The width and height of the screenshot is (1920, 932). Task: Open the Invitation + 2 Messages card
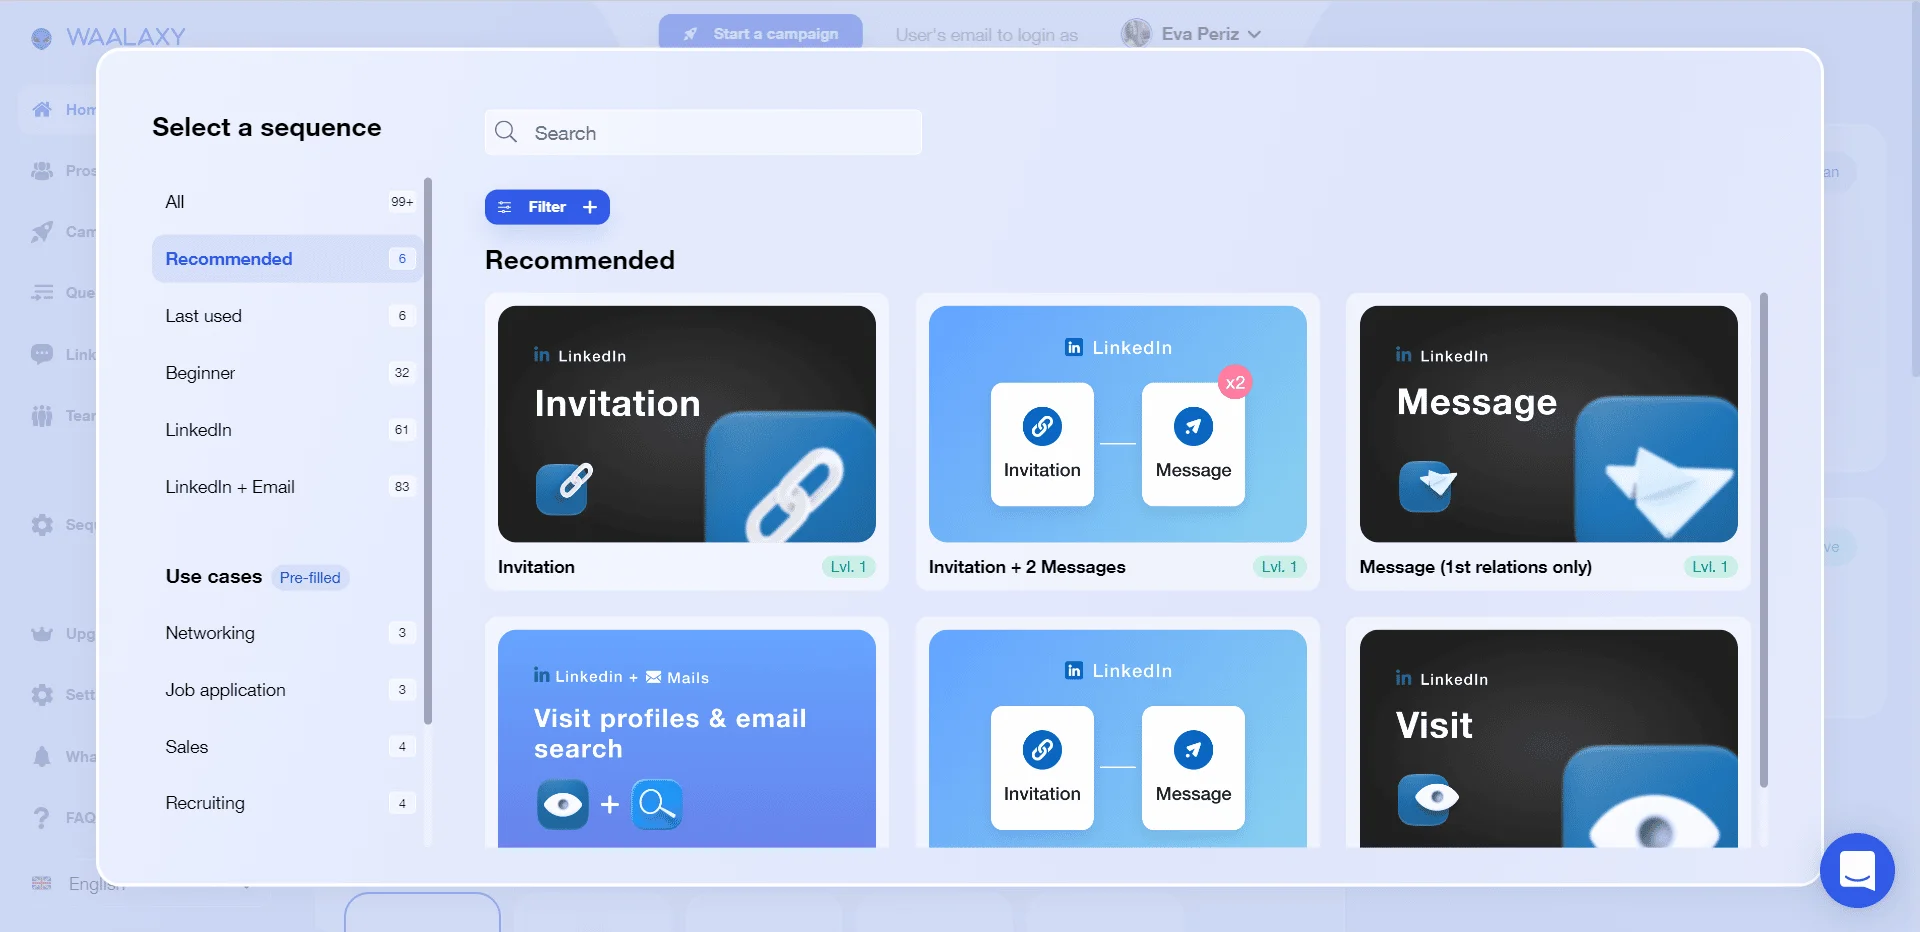click(1117, 441)
